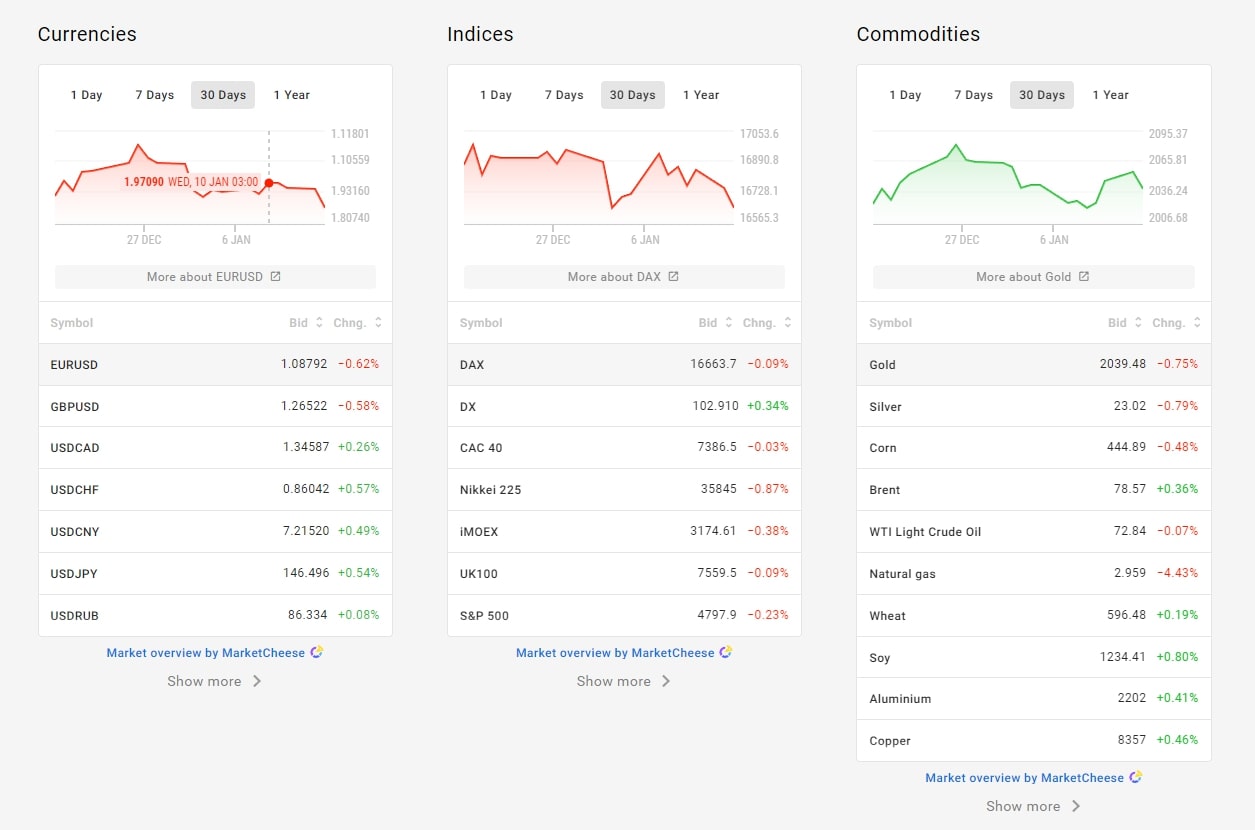1255x830 pixels.
Task: Select the USDCNY row
Action: coord(215,532)
